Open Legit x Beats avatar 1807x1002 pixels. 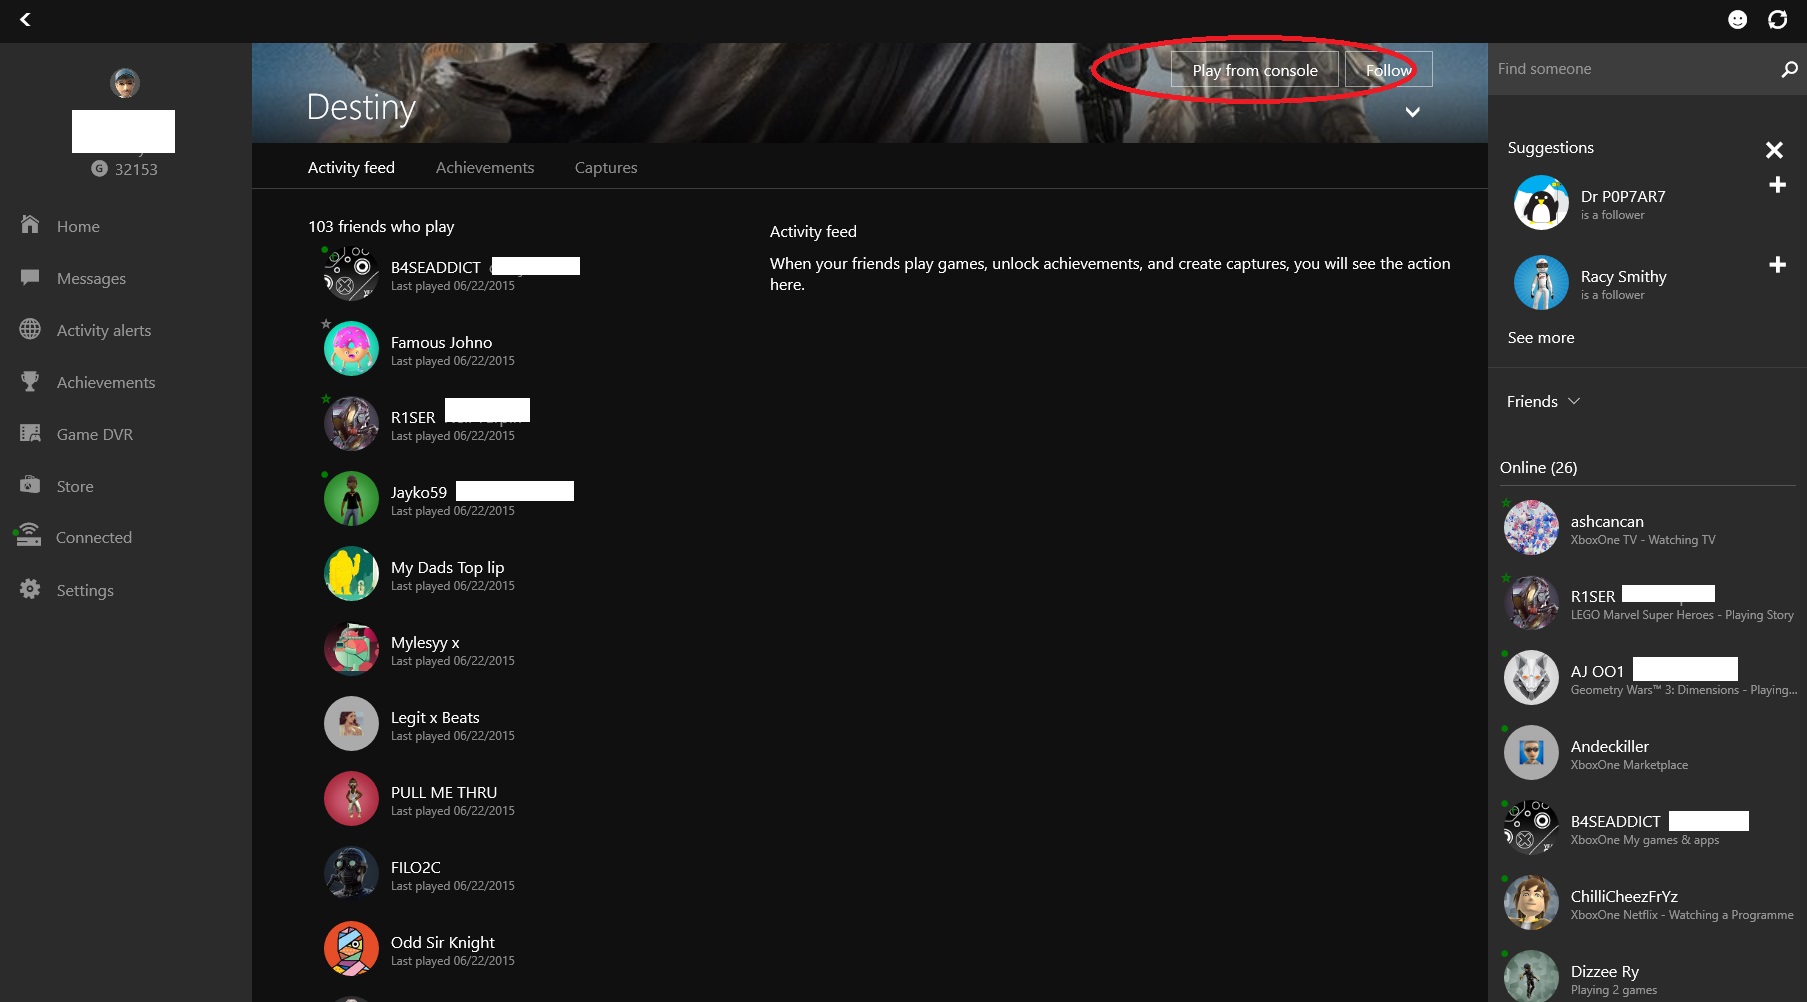pos(351,724)
